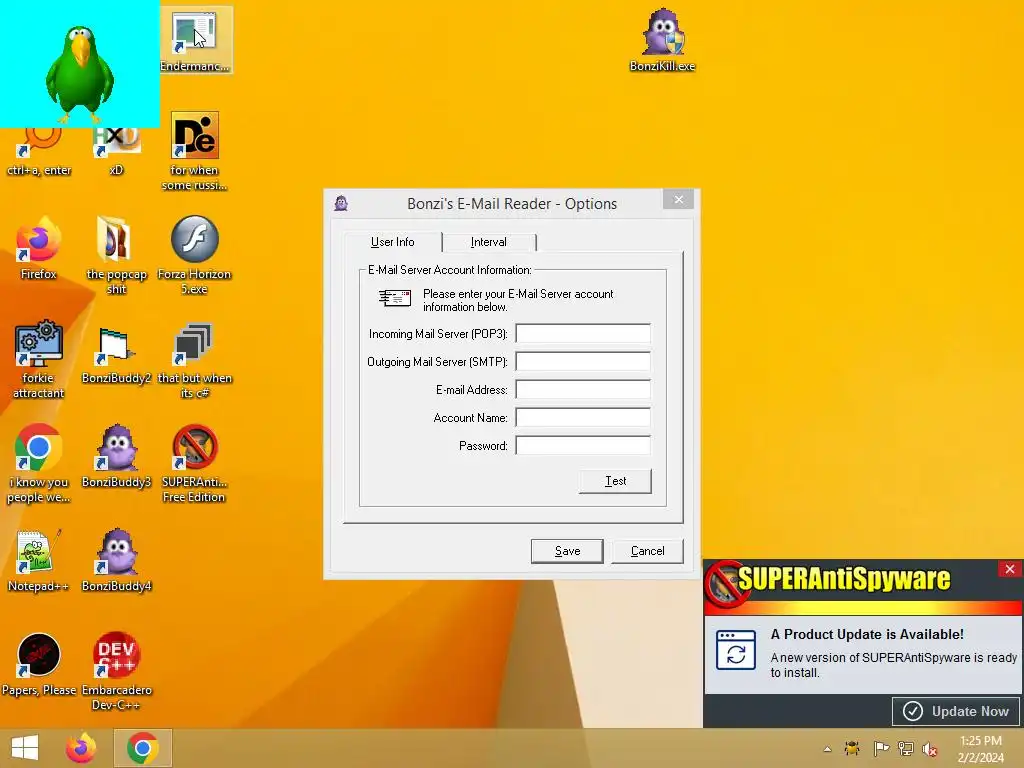The width and height of the screenshot is (1024, 768).
Task: Open the taskbar clock showing 1:25 PM
Action: coord(981,749)
